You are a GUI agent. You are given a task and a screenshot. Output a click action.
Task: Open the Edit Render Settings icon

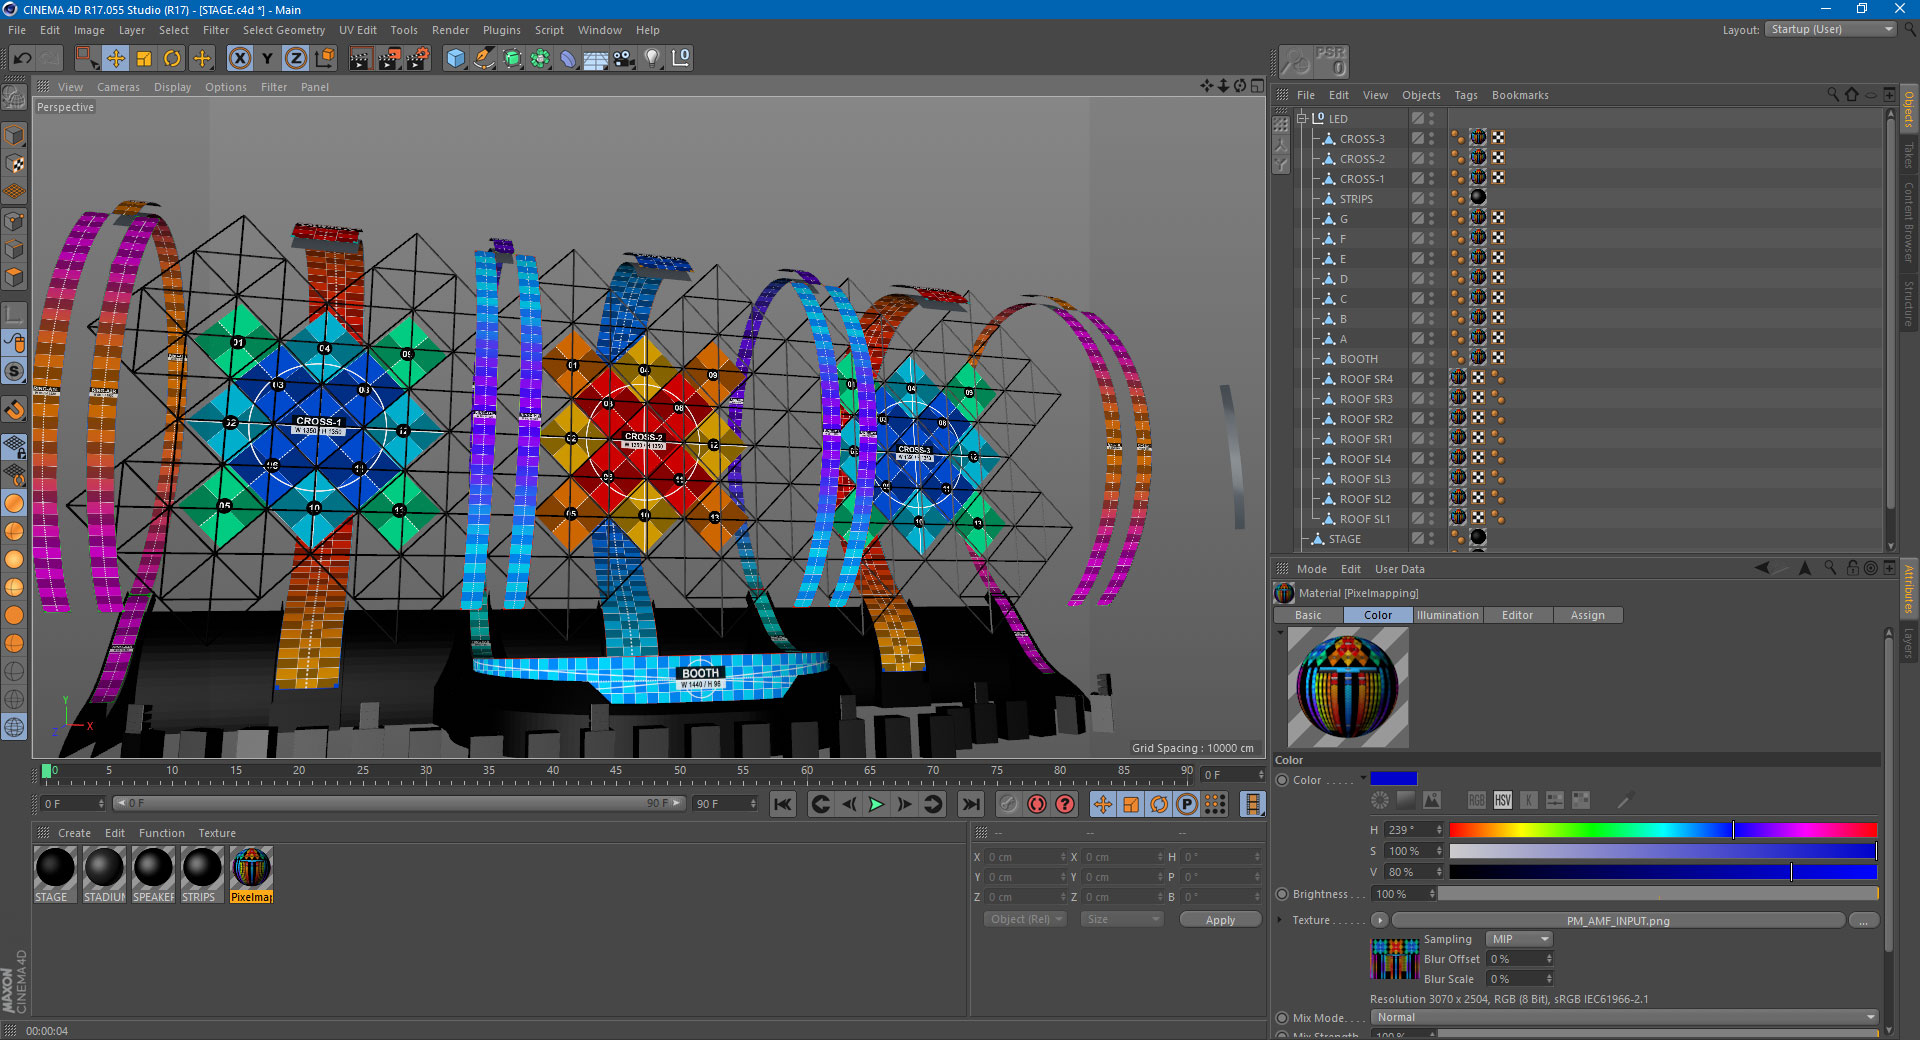[x=417, y=59]
